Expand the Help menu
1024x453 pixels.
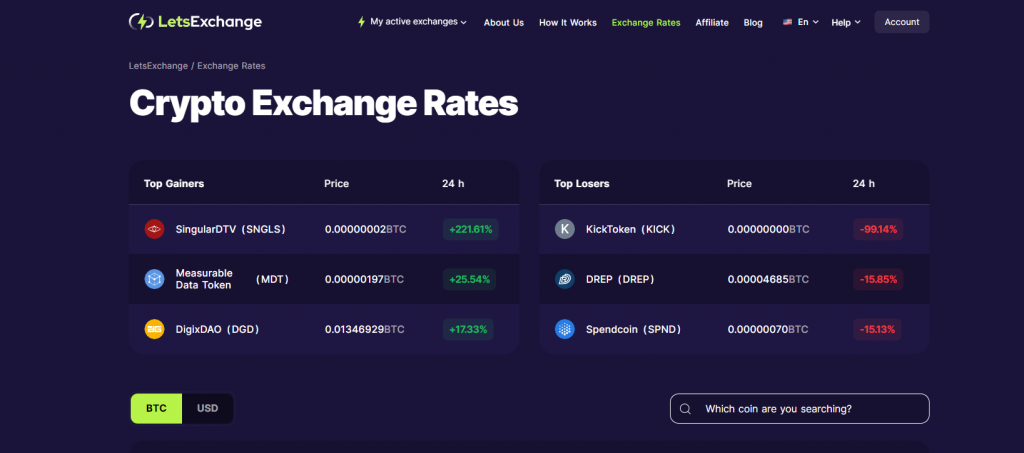[x=846, y=22]
